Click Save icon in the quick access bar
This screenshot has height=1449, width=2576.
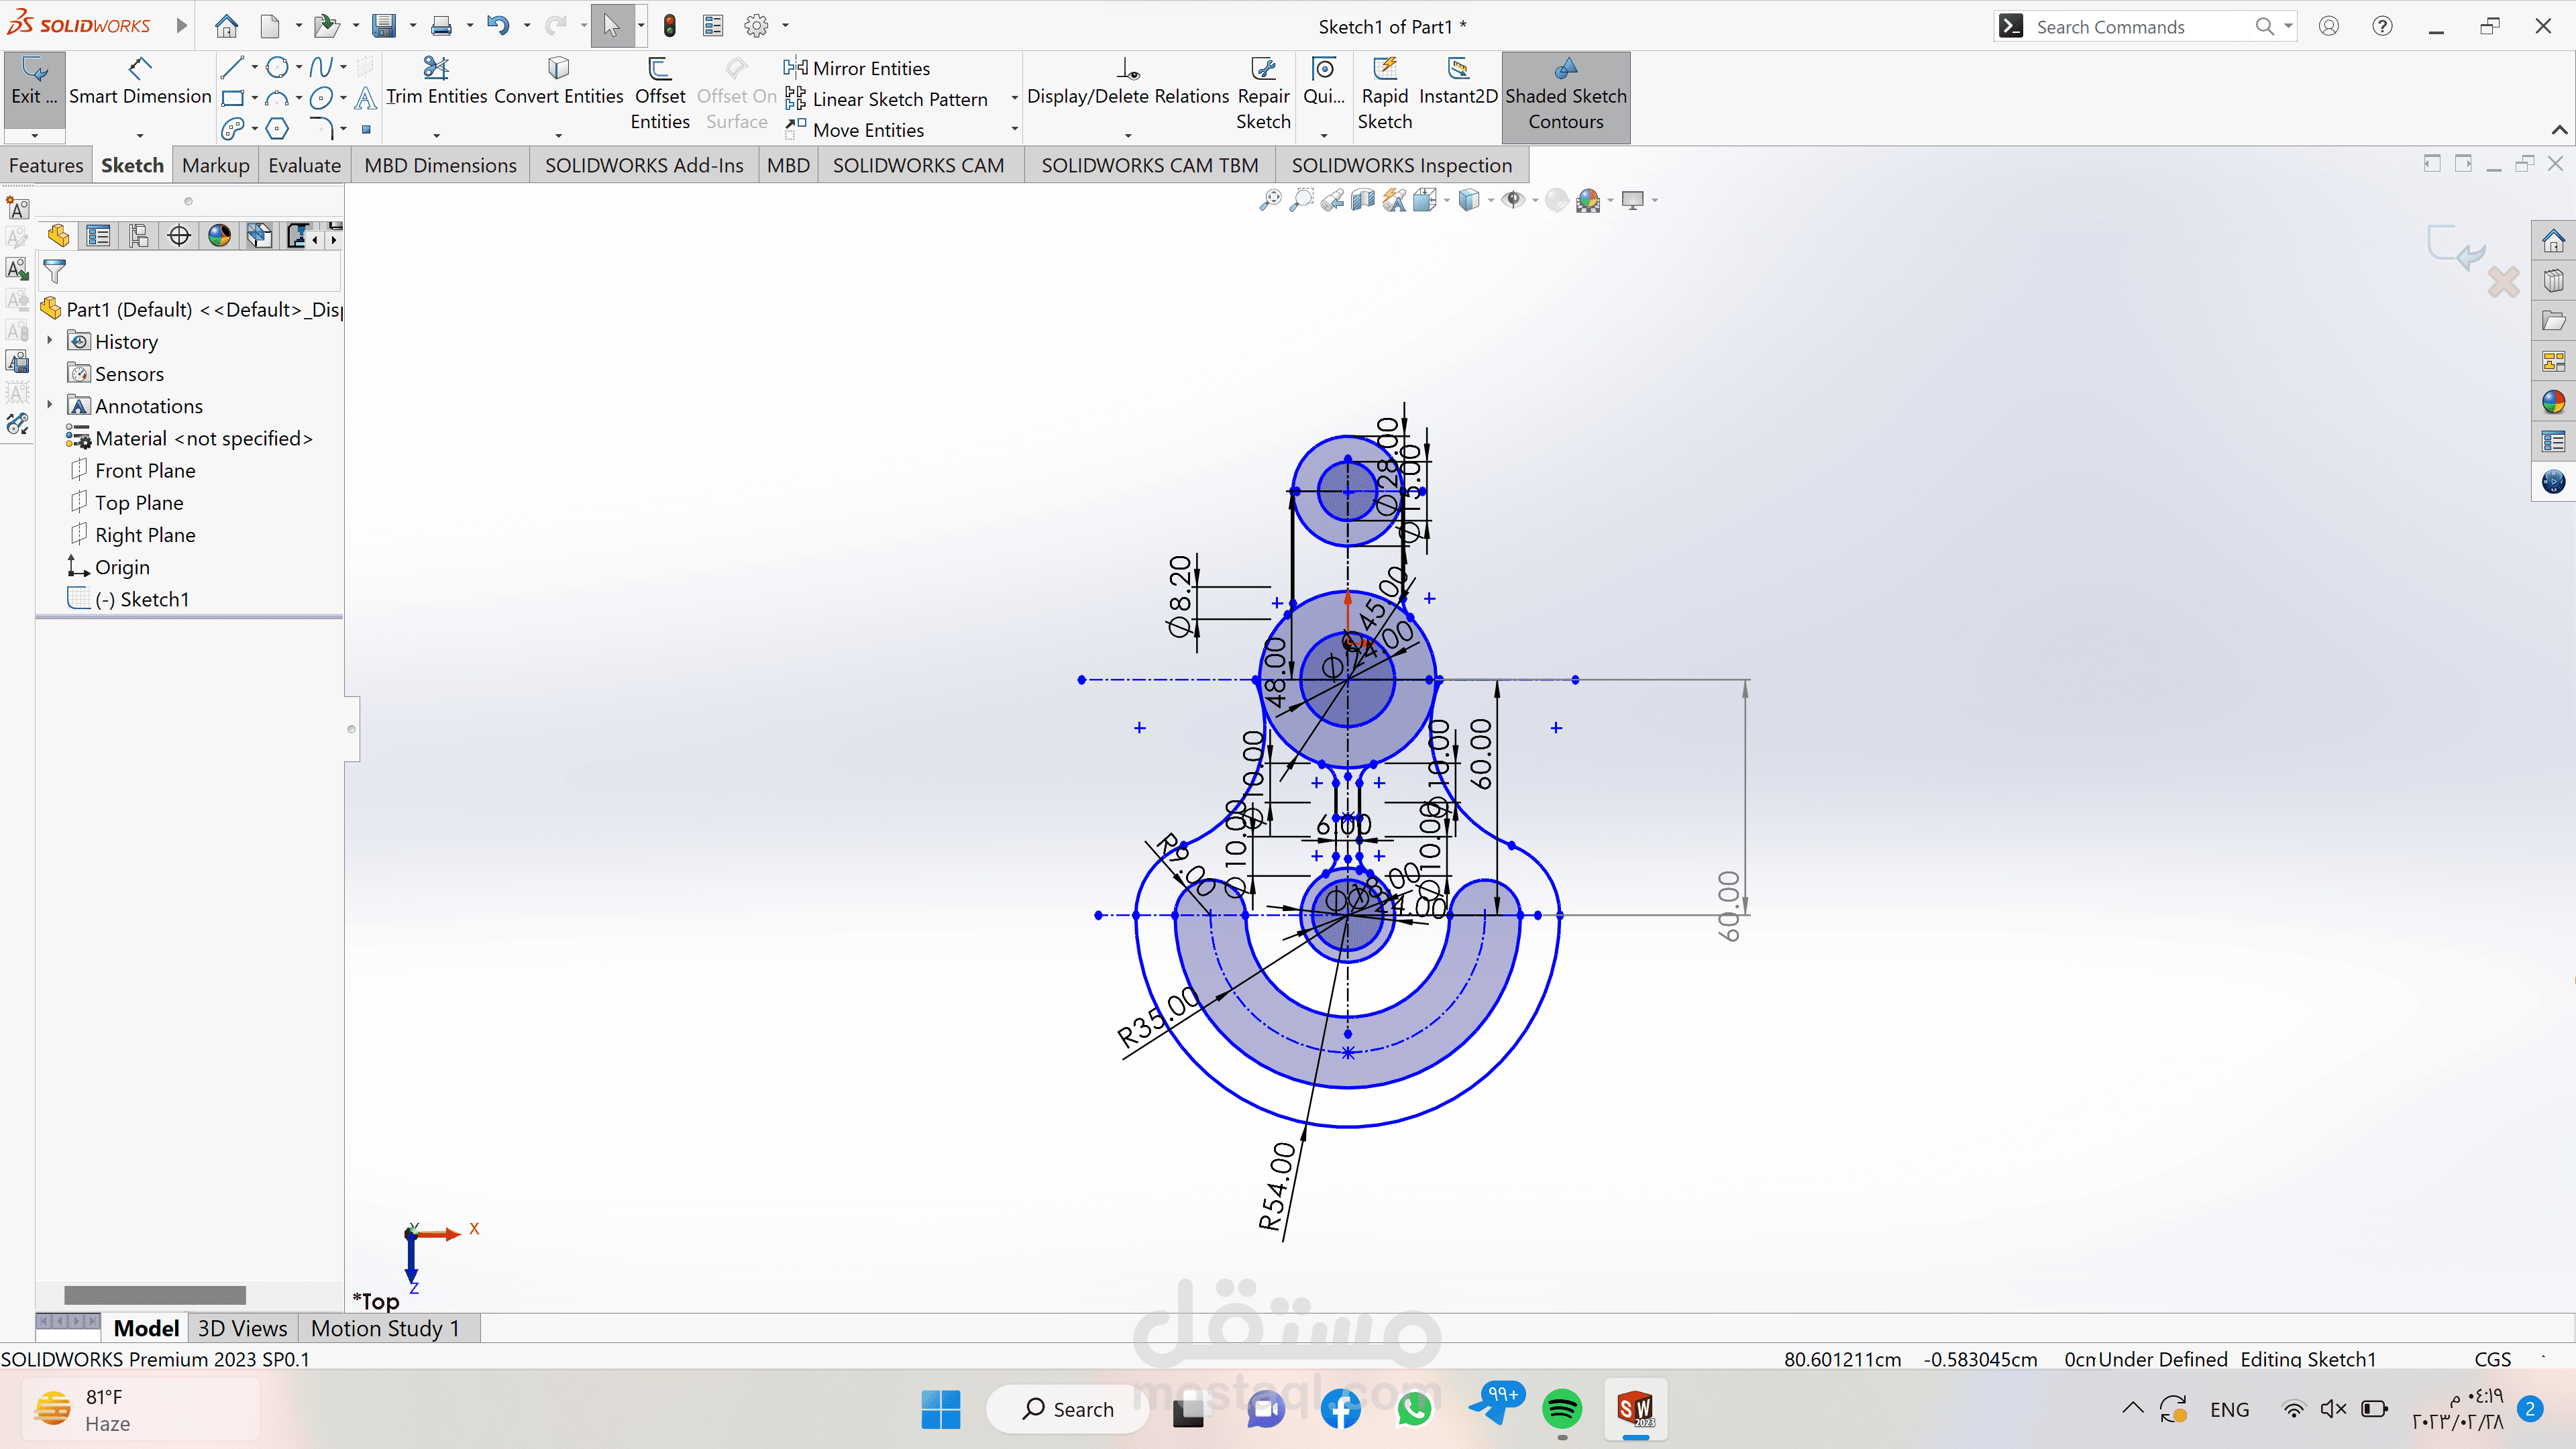pyautogui.click(x=384, y=26)
